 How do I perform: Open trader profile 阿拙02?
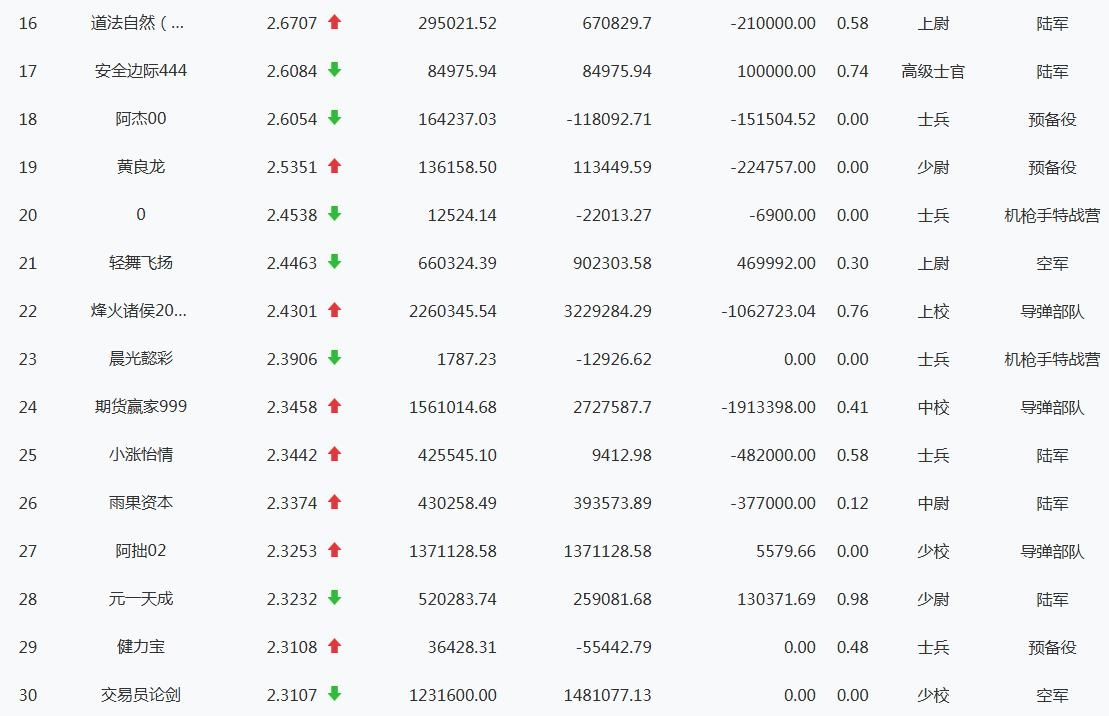click(141, 551)
